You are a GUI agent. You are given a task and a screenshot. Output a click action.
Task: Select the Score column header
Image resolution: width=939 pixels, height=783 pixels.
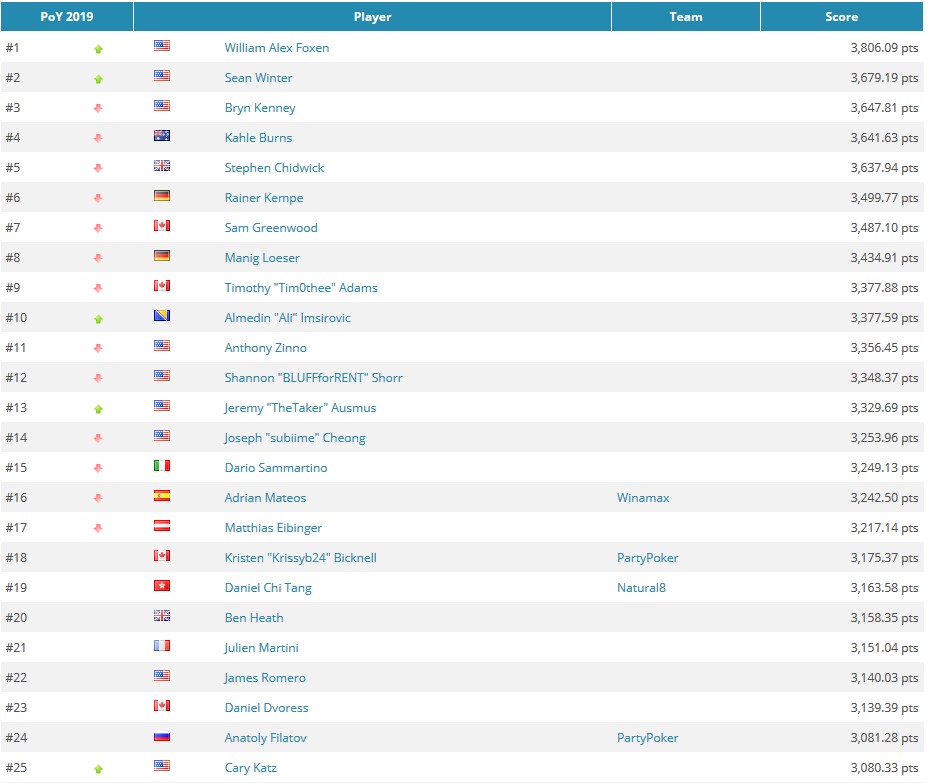click(x=841, y=17)
